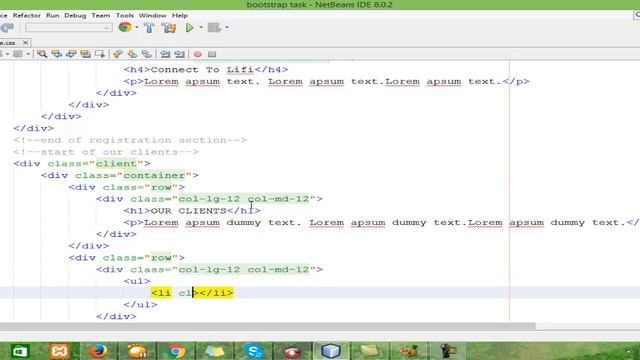Click the Debug Project icon
This screenshot has height=360, width=640.
214,27
